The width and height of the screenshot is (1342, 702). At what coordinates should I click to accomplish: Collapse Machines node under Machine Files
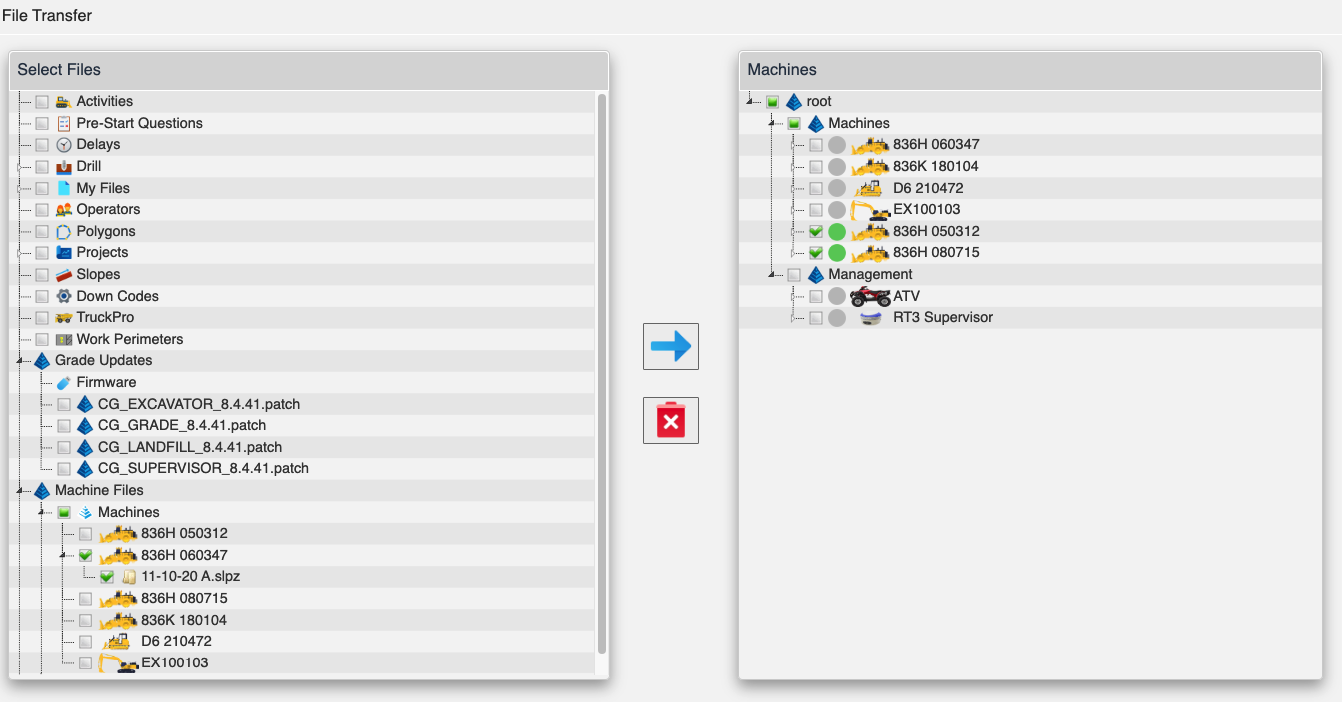[42, 513]
